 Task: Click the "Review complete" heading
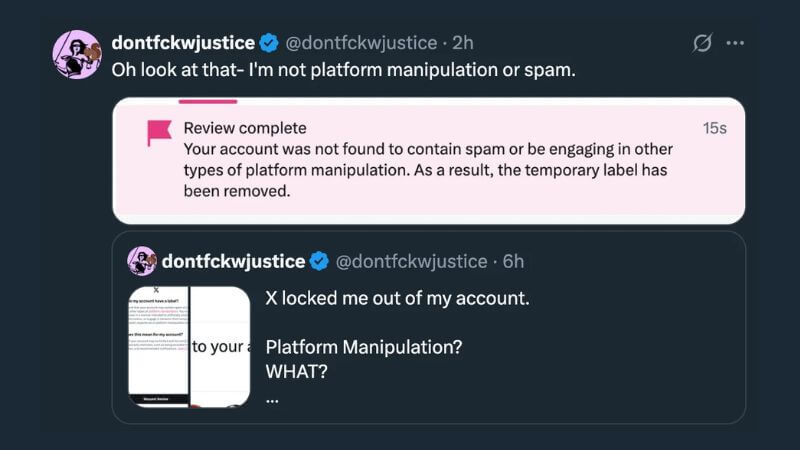245,128
